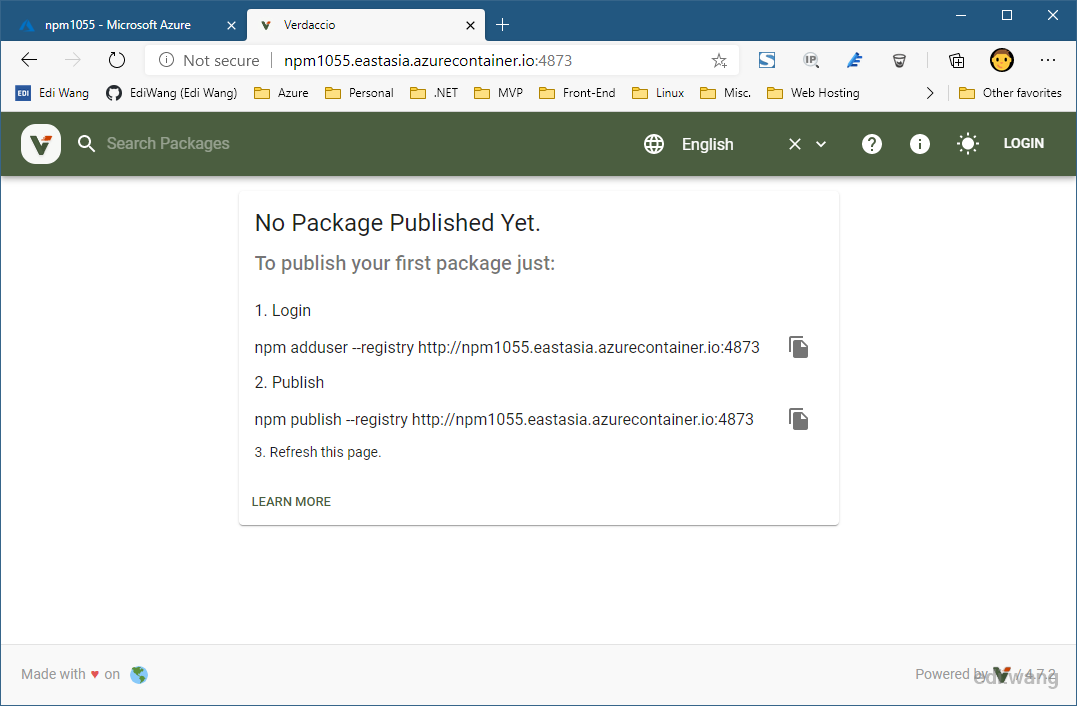The width and height of the screenshot is (1077, 706).
Task: Click the Verdaccio logo in footer
Action: click(x=1002, y=674)
